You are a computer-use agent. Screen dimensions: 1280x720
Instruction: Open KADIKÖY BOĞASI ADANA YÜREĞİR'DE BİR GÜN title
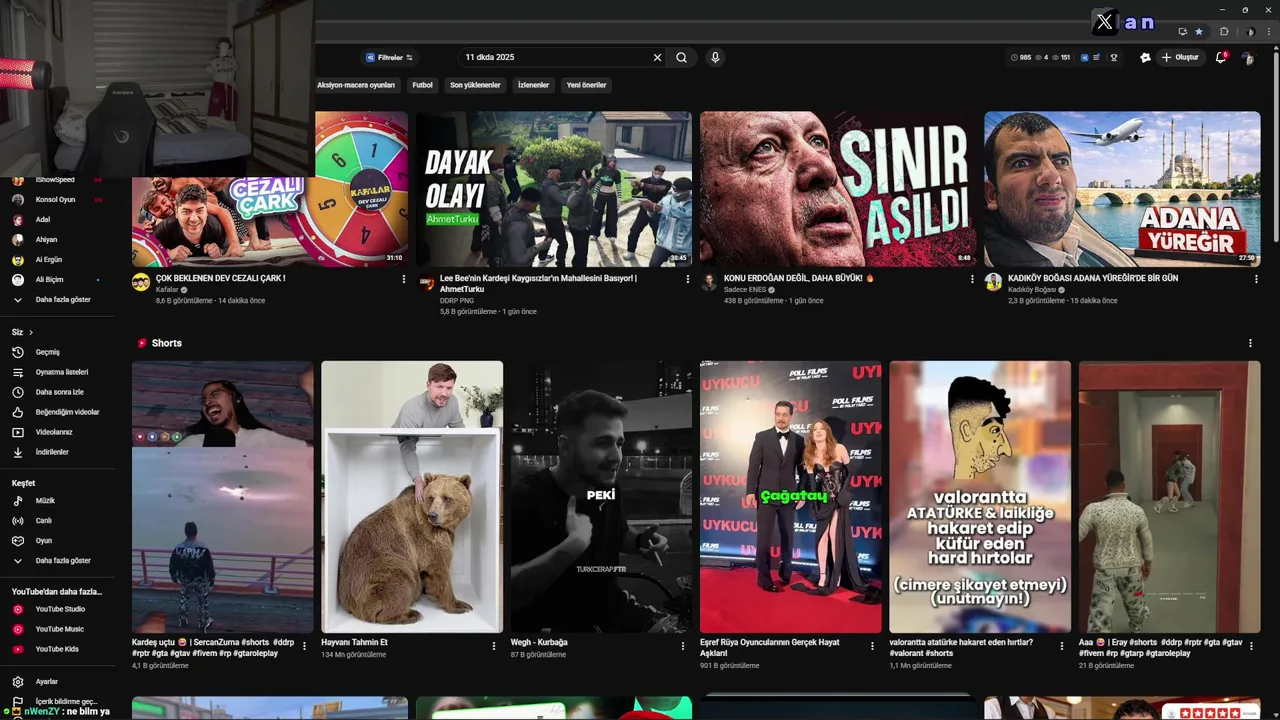click(1093, 278)
